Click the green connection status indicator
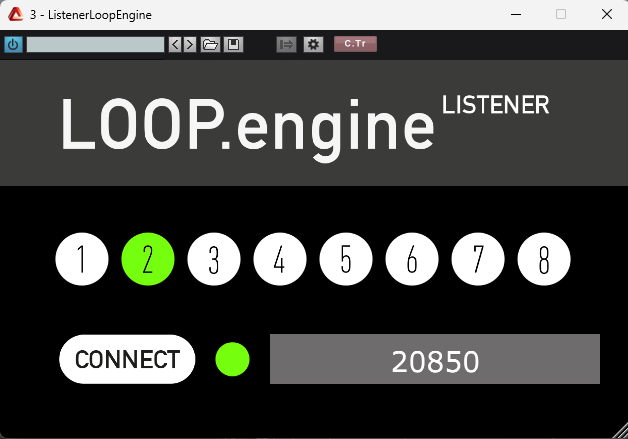 [232, 359]
